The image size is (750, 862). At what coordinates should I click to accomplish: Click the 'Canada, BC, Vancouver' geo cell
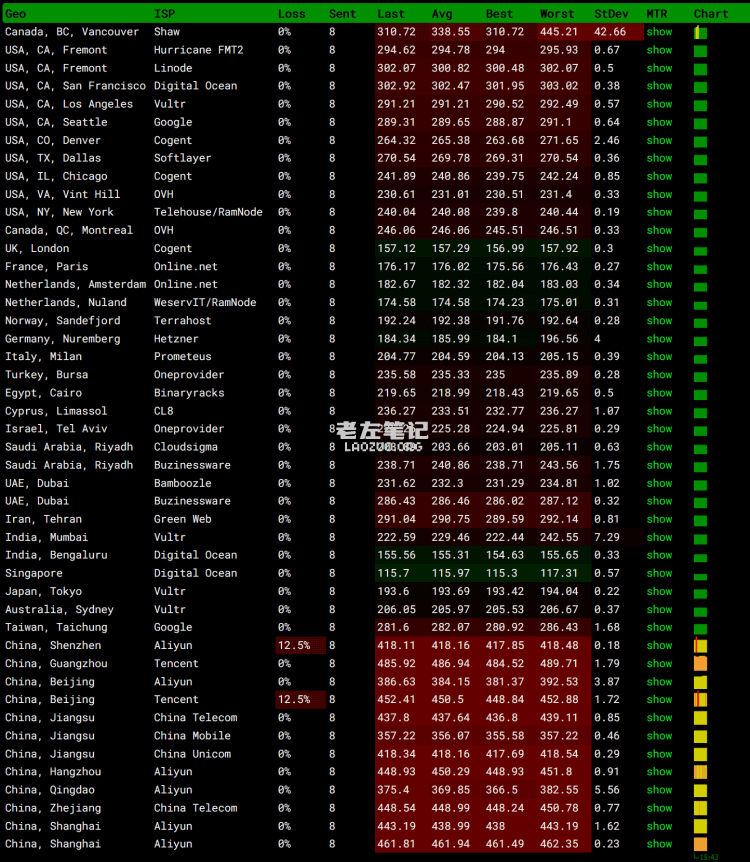click(x=72, y=32)
